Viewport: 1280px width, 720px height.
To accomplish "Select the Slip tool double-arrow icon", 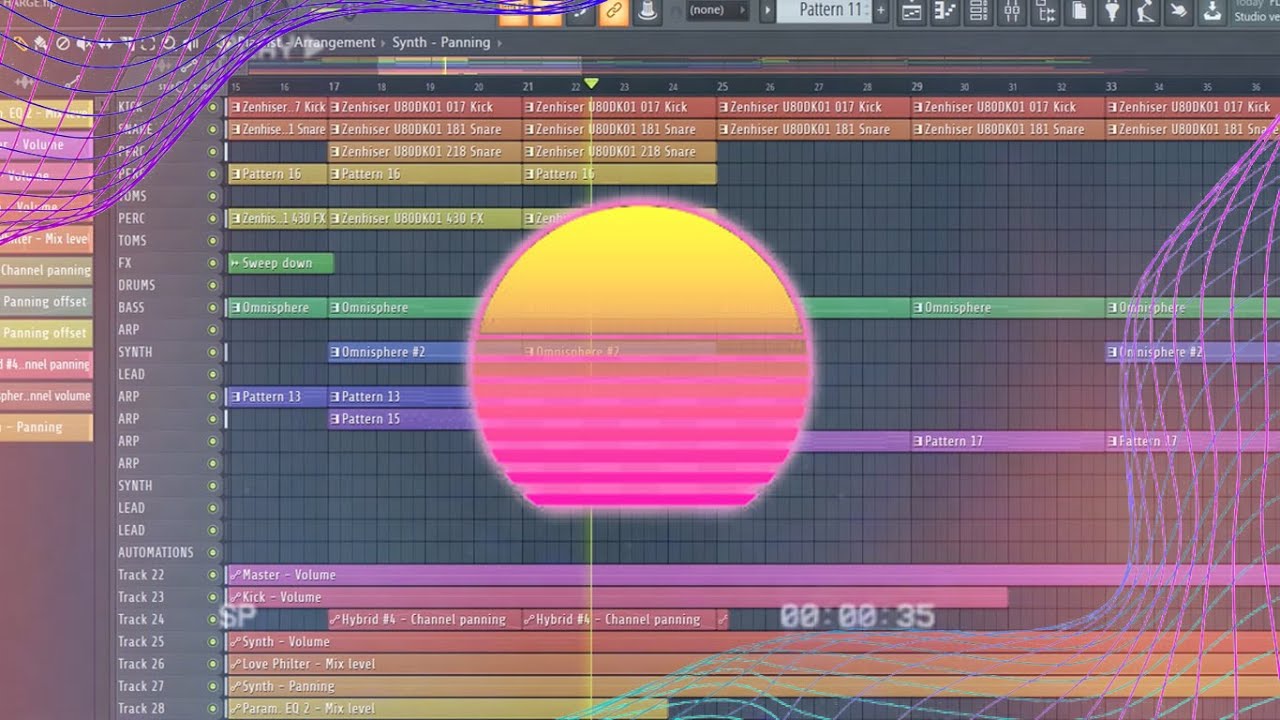I will click(x=105, y=43).
